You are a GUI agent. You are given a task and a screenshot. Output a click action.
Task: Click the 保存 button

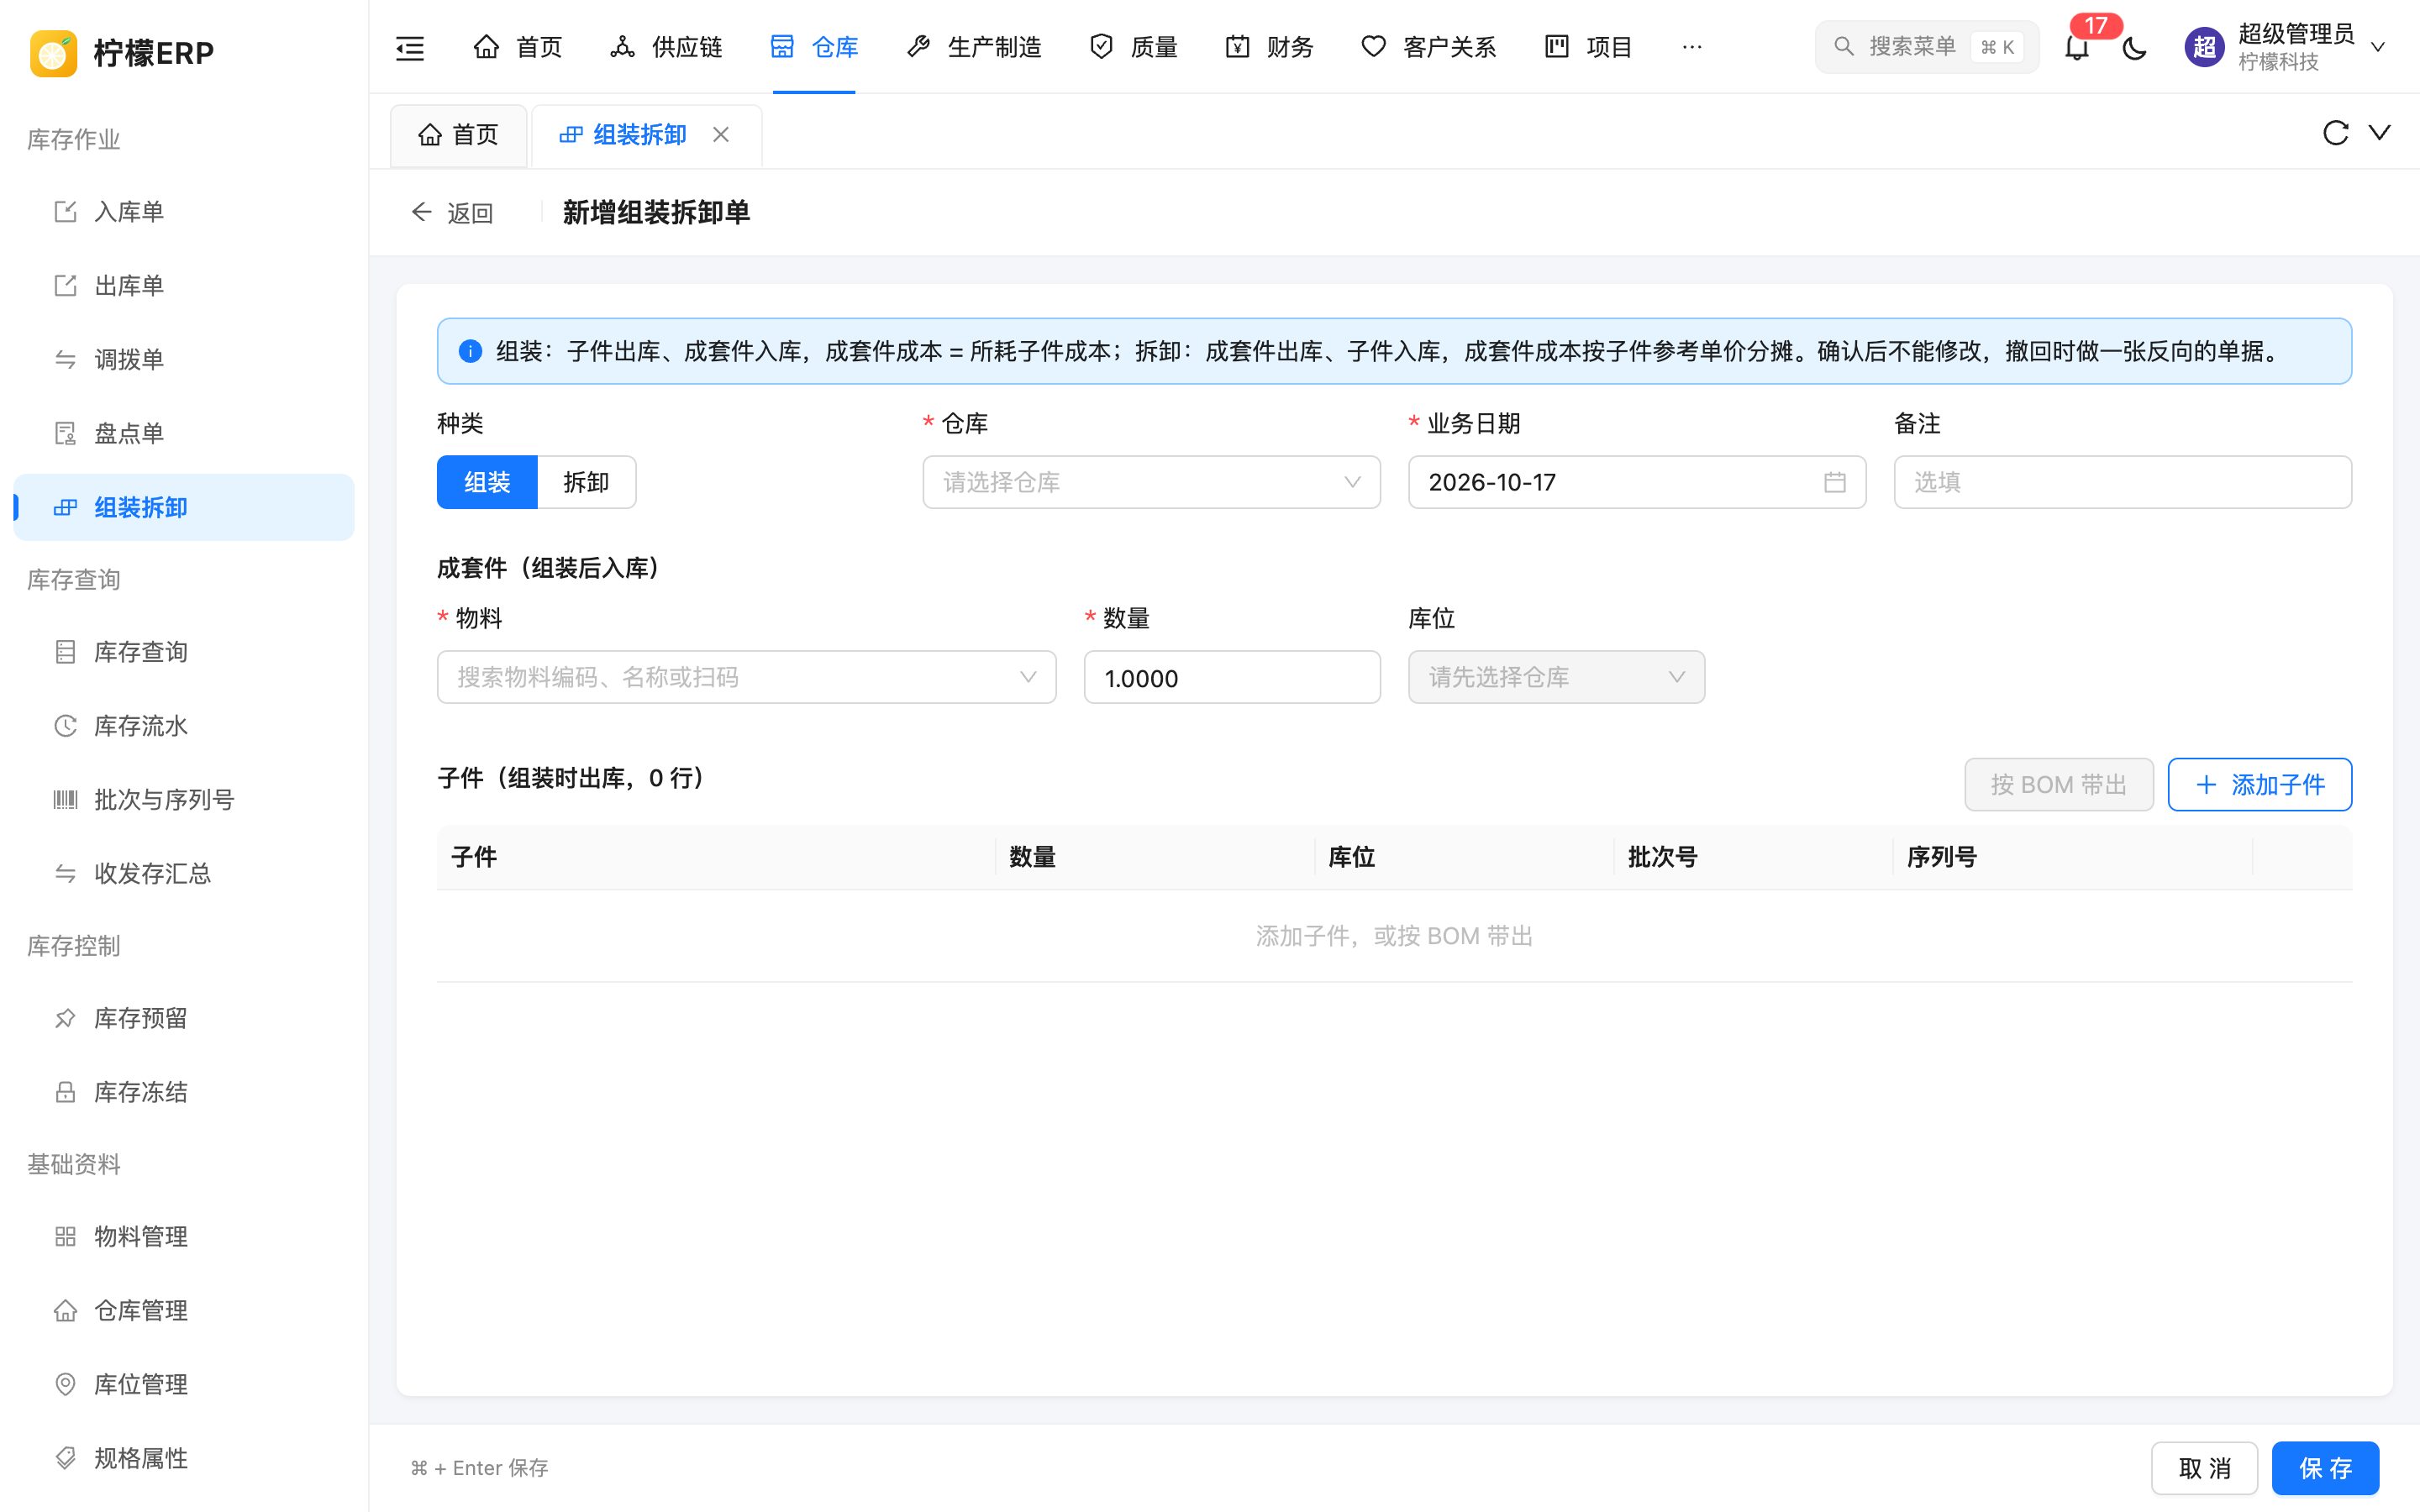[x=2325, y=1468]
